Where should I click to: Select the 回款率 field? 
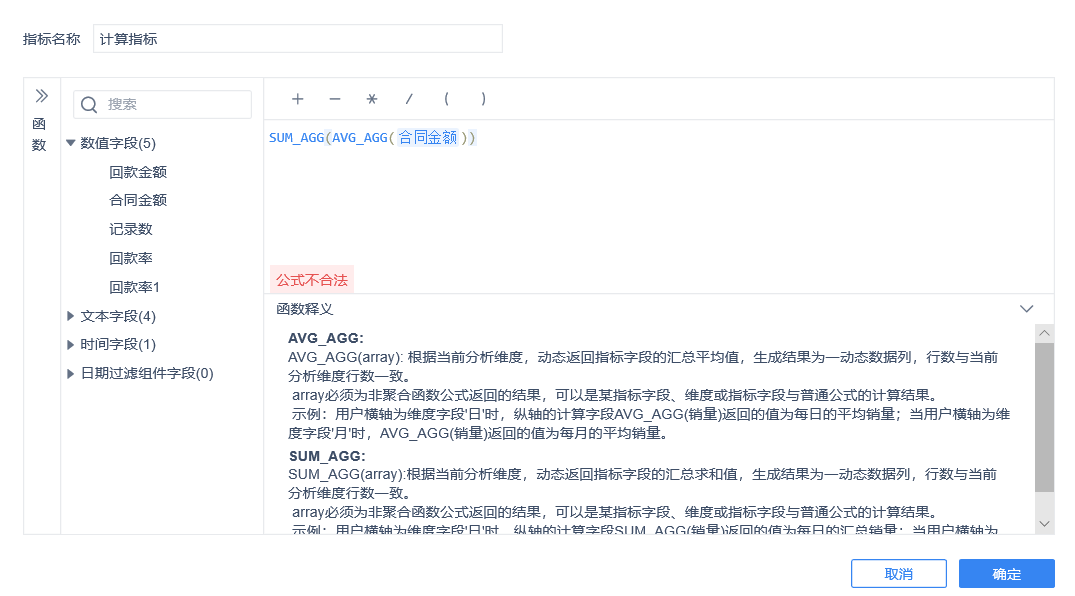coord(130,258)
